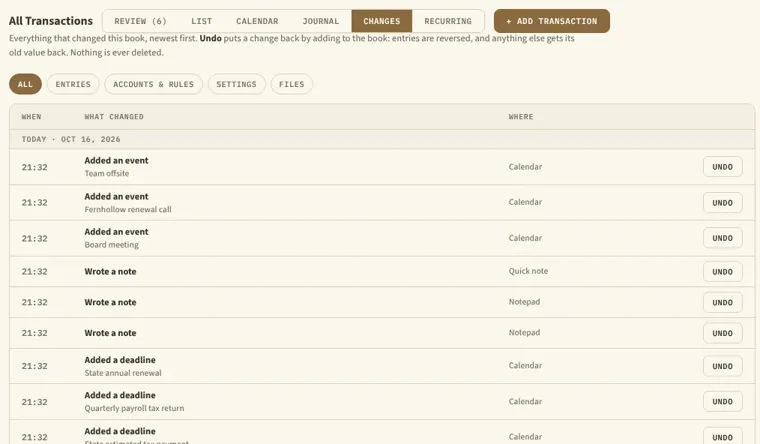Image resolution: width=760 pixels, height=444 pixels.
Task: Open the Review (6) tab
Action: click(x=141, y=21)
